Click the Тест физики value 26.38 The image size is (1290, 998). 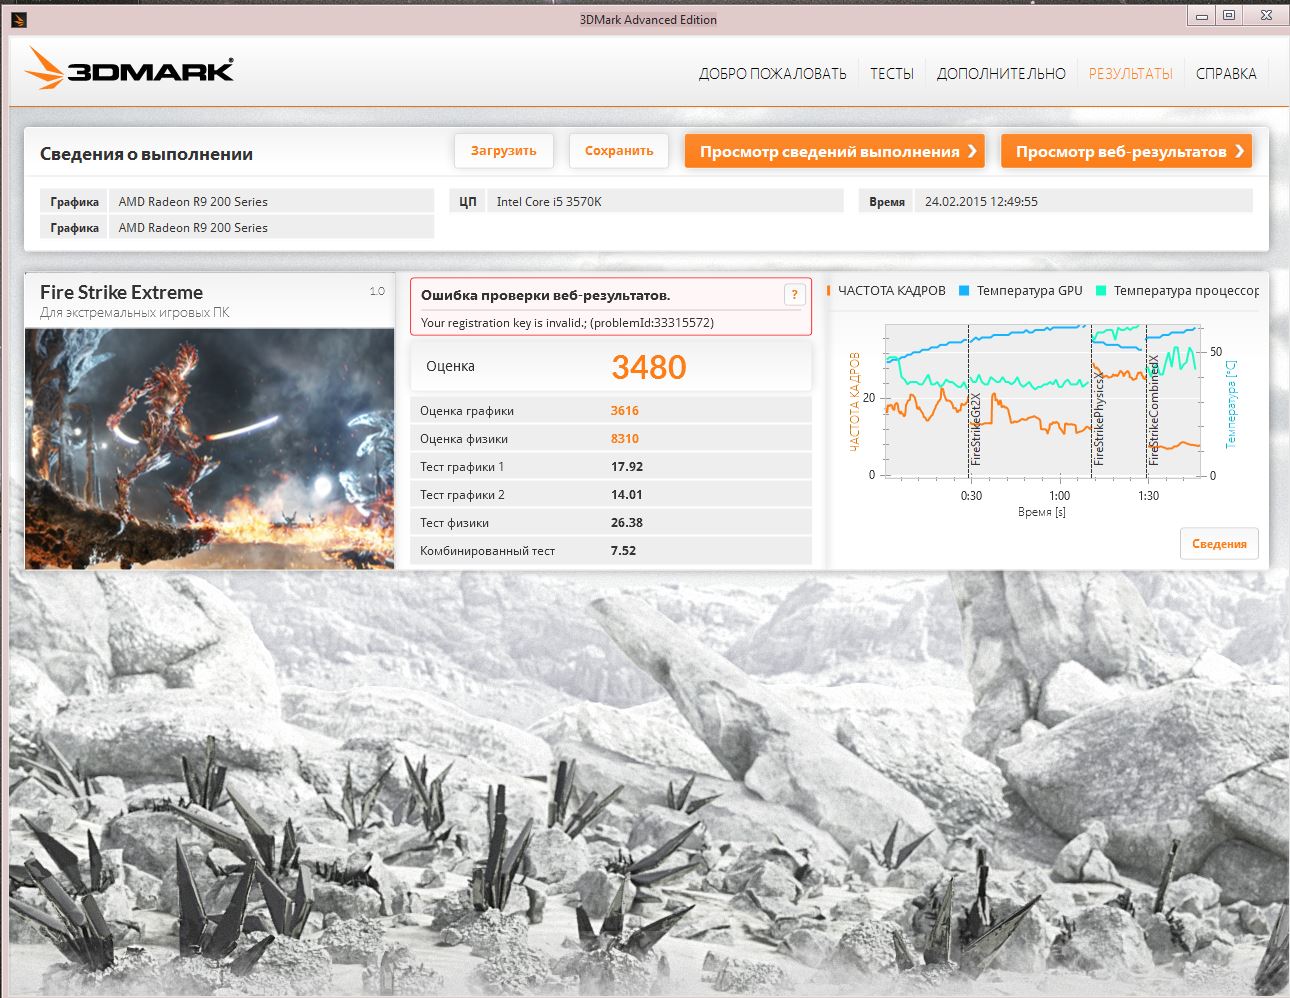[627, 523]
